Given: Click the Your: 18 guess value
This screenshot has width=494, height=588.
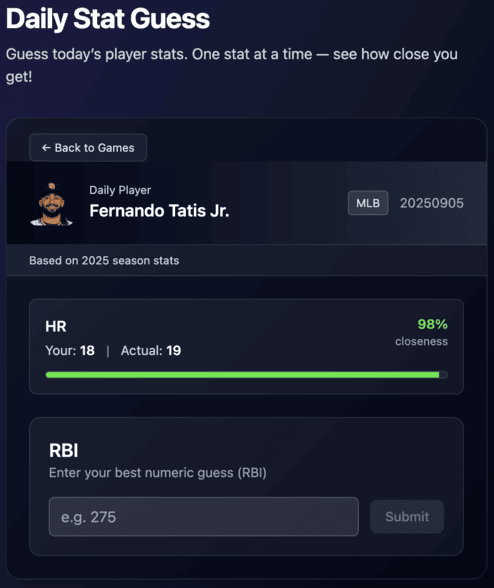Looking at the screenshot, I should point(70,351).
